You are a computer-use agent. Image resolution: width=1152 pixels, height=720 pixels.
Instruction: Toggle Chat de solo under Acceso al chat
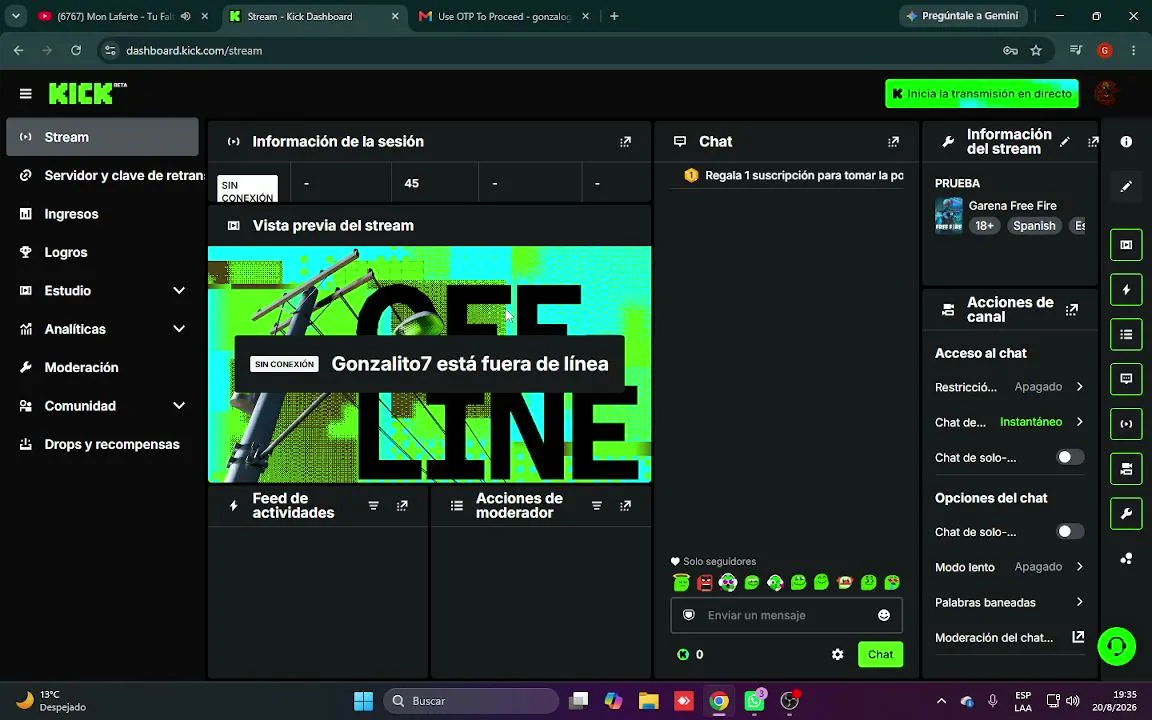(1070, 457)
